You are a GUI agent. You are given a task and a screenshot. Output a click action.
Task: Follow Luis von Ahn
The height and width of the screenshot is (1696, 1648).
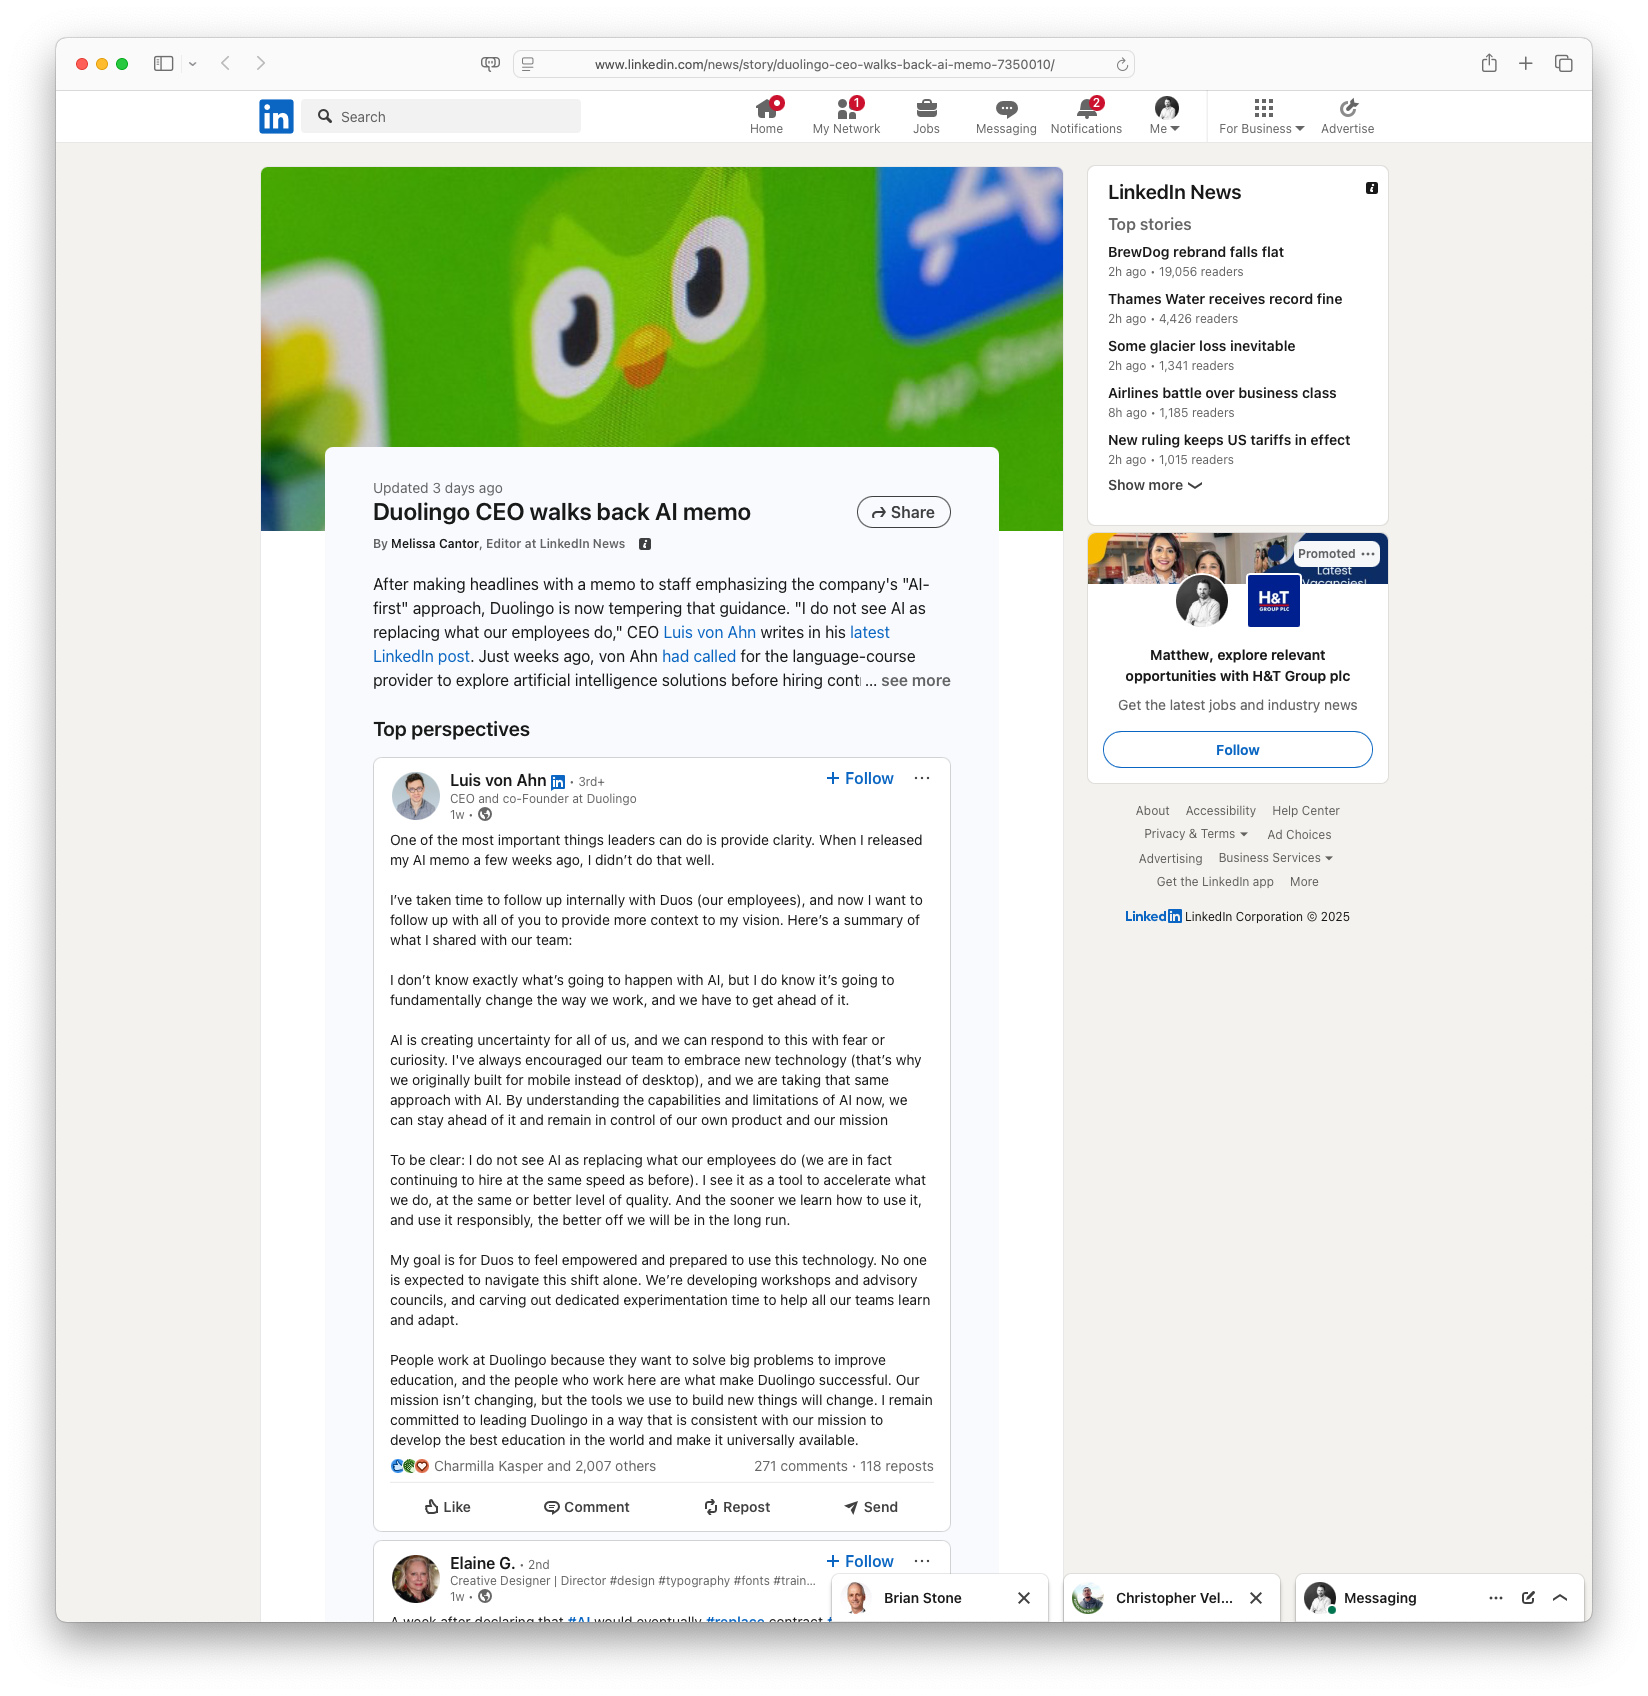pos(860,778)
